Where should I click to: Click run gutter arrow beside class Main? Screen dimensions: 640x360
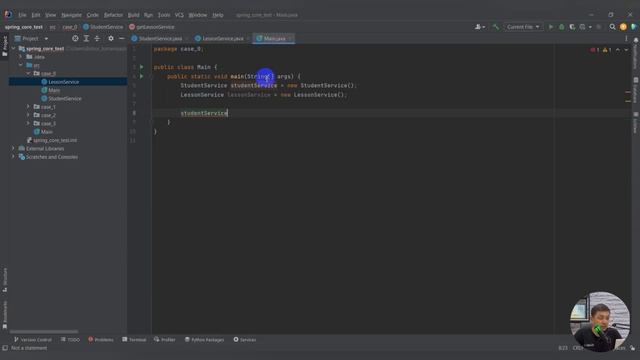pyautogui.click(x=142, y=67)
